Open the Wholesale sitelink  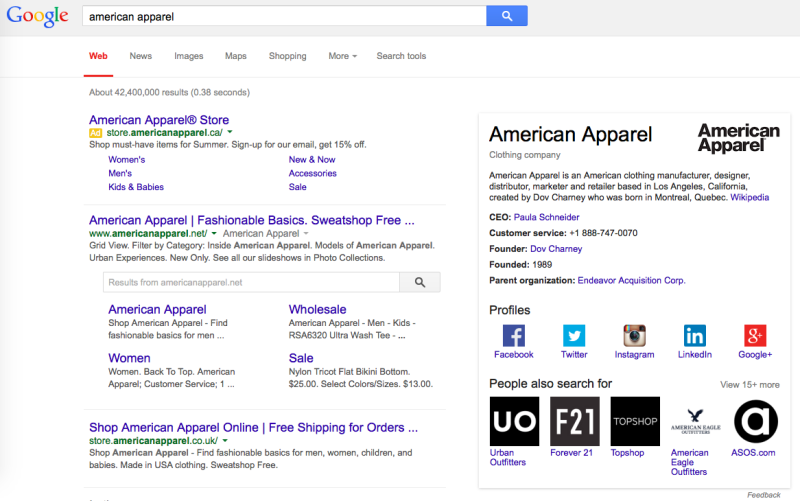pos(317,310)
